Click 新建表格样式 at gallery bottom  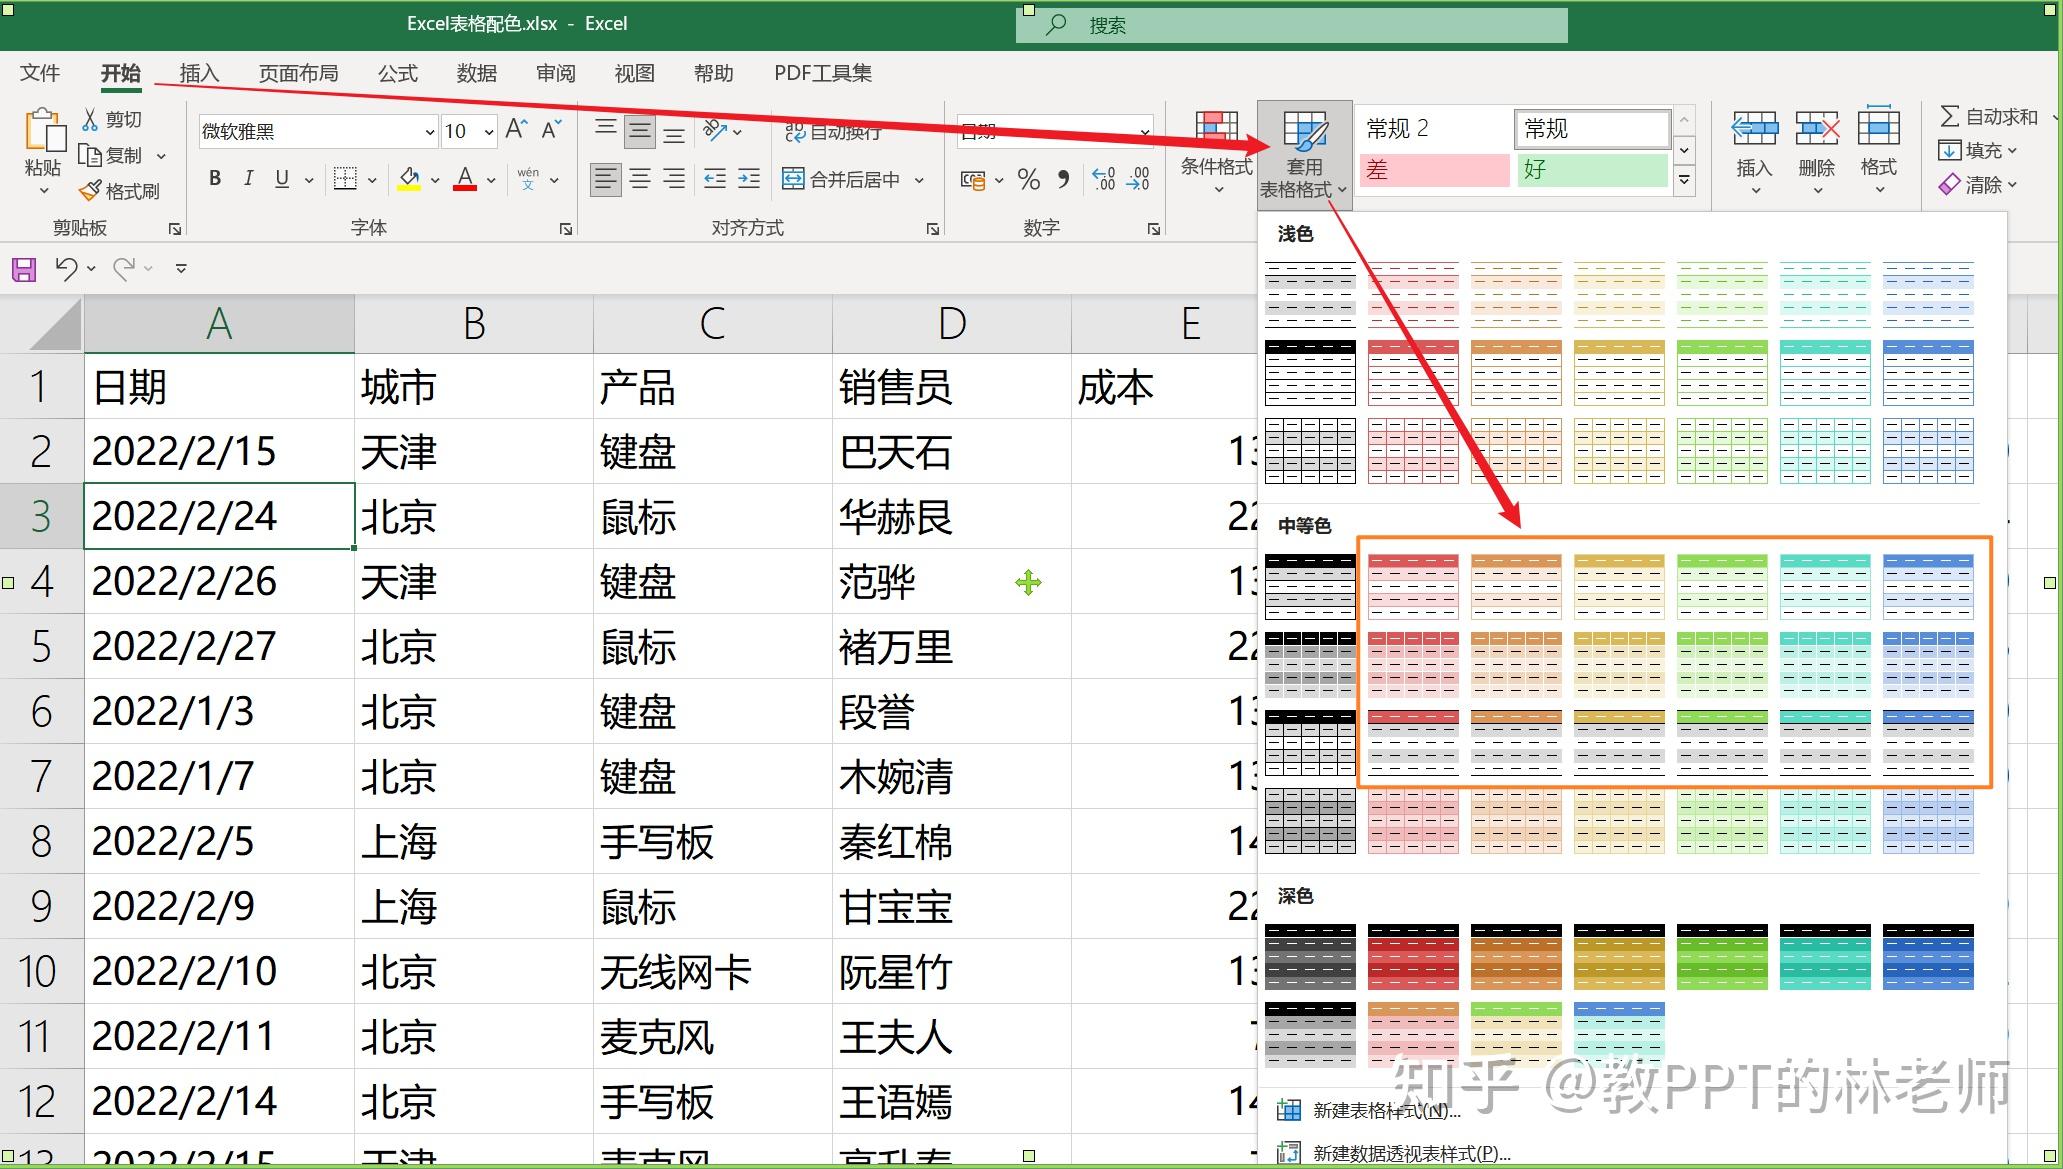point(1383,1111)
